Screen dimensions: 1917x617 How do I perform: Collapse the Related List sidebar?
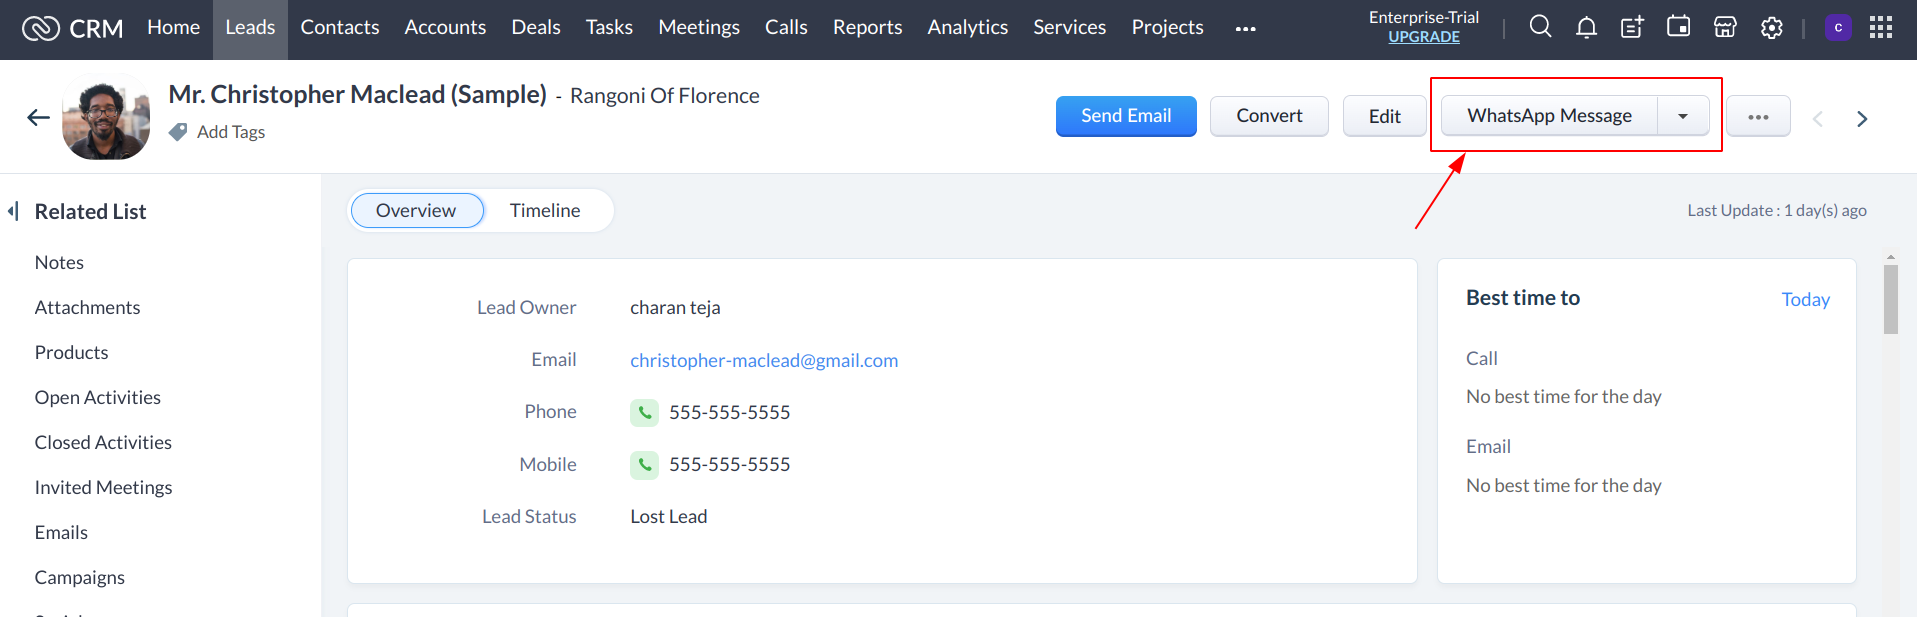pos(13,211)
